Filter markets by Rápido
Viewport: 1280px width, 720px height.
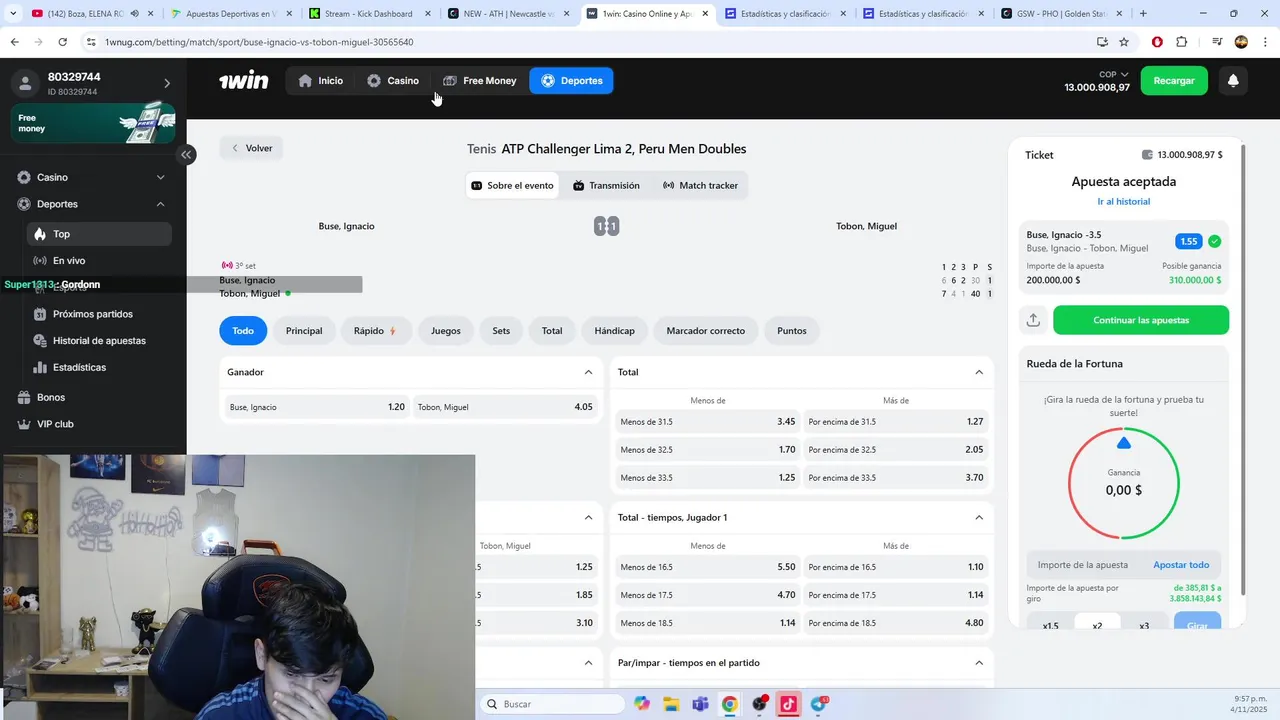376,331
